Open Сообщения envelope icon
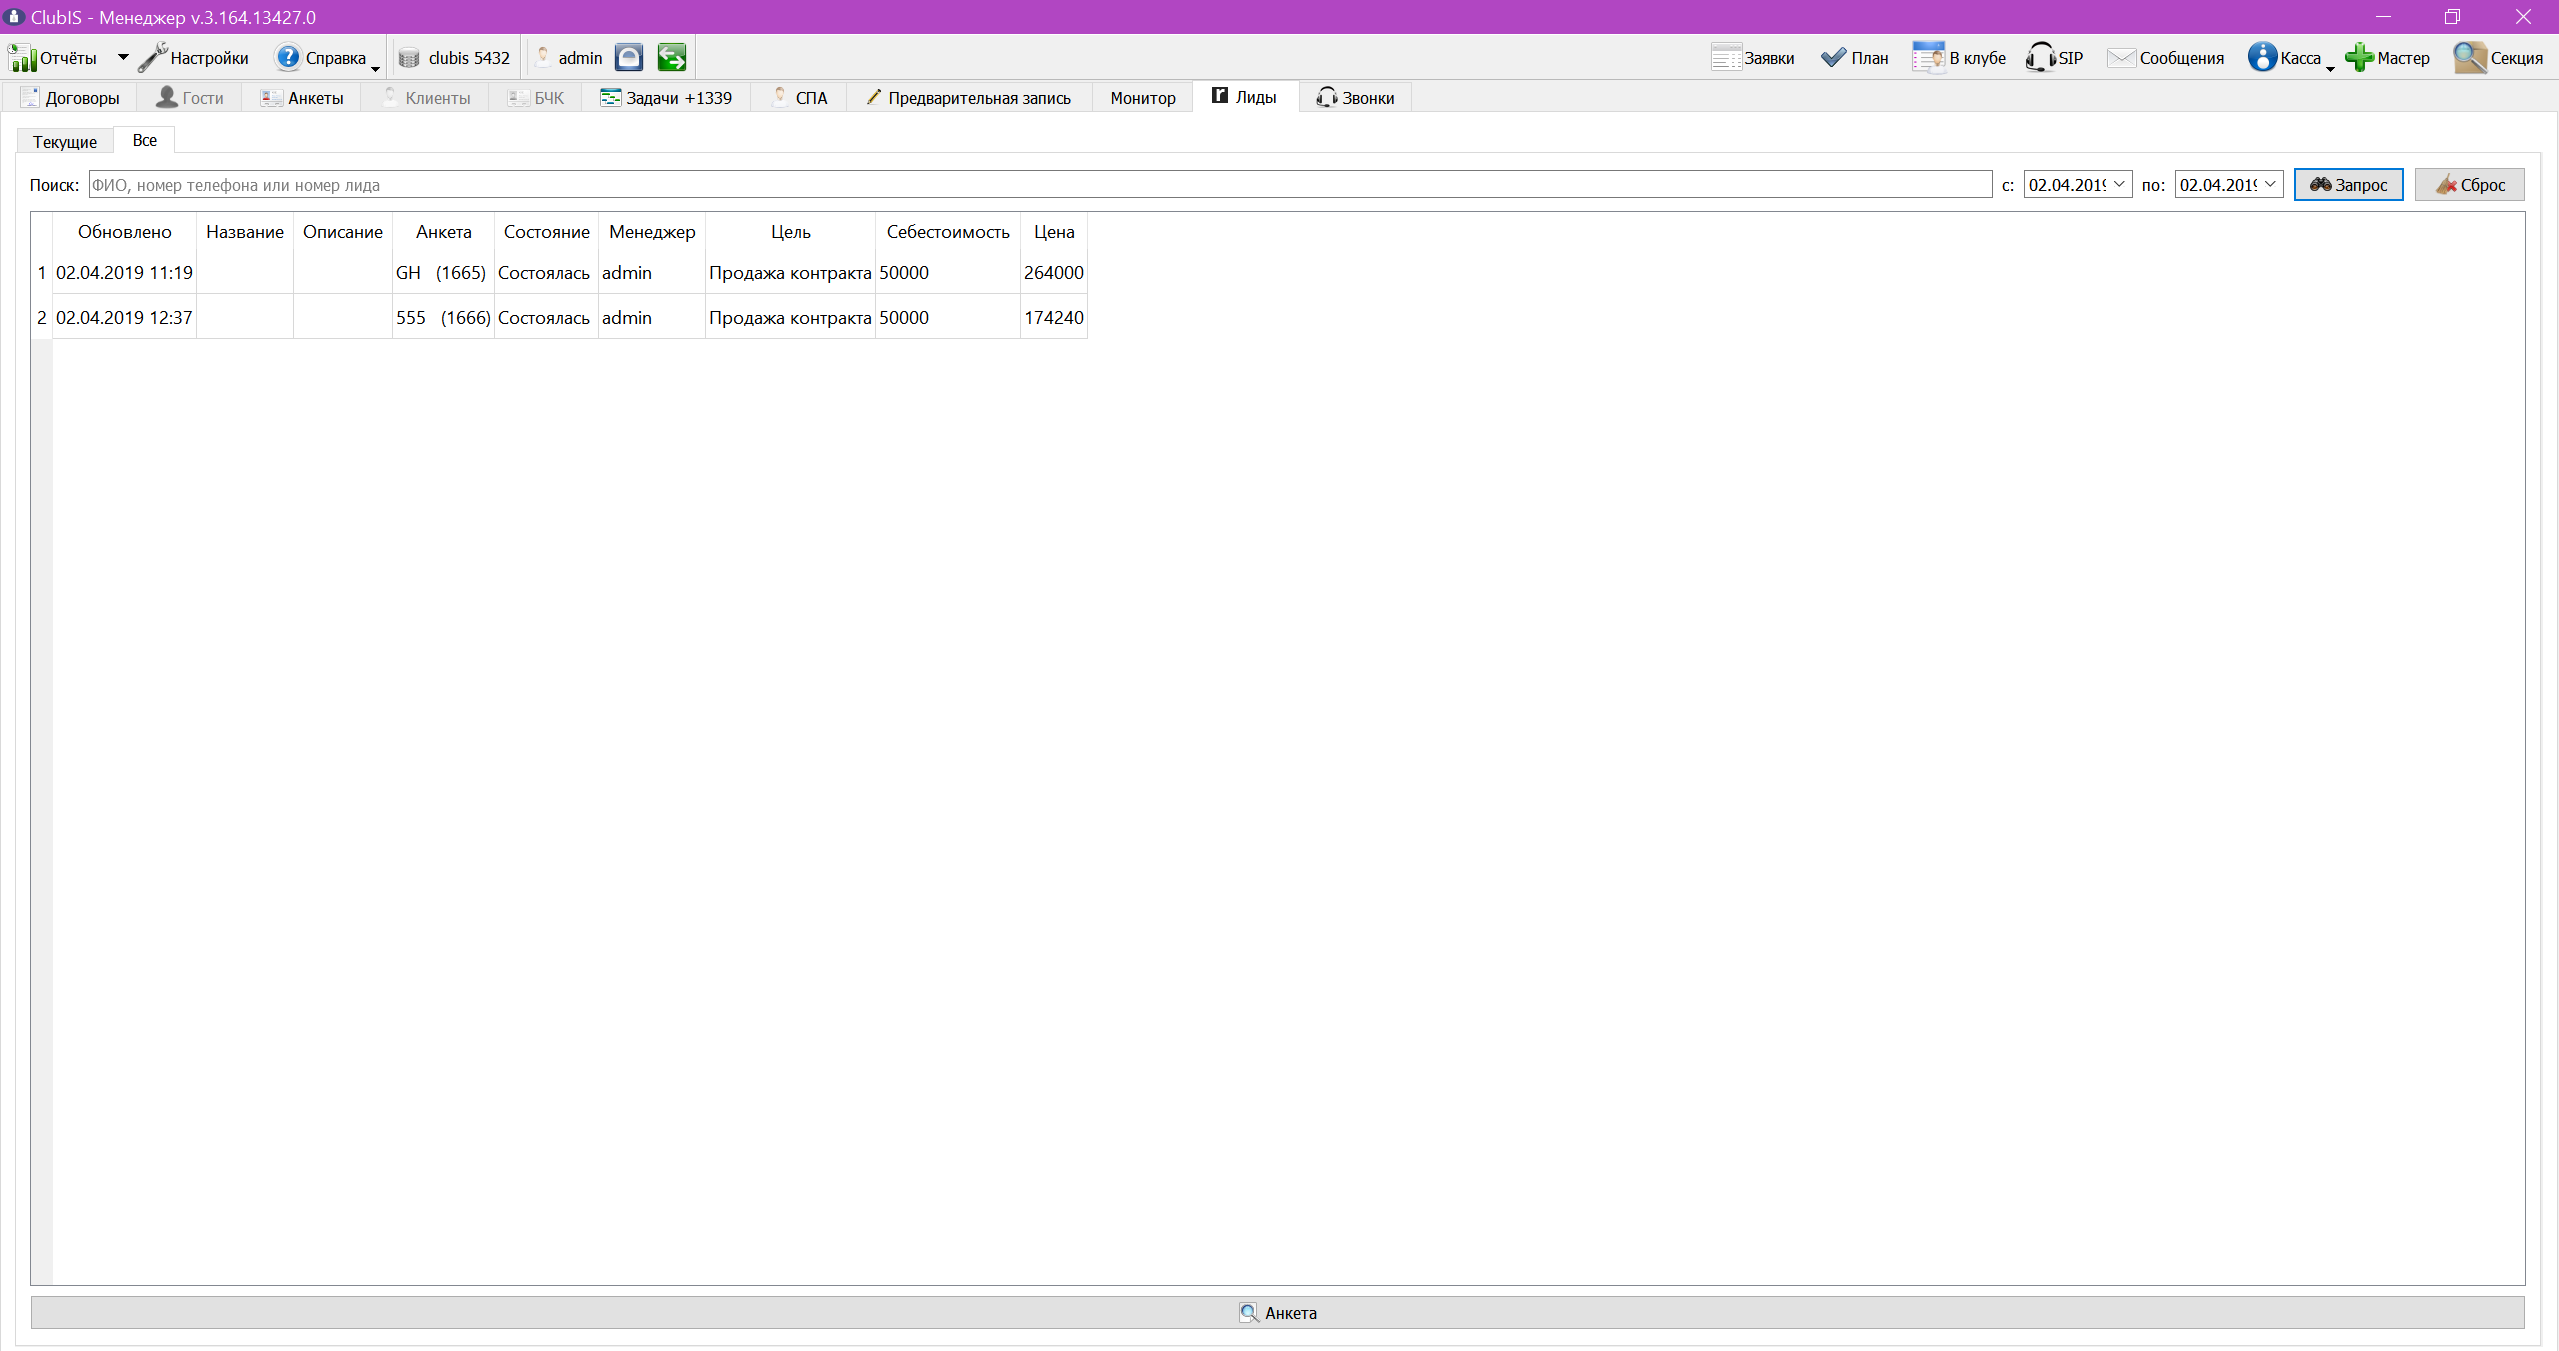This screenshot has height=1351, width=2559. tap(2121, 58)
